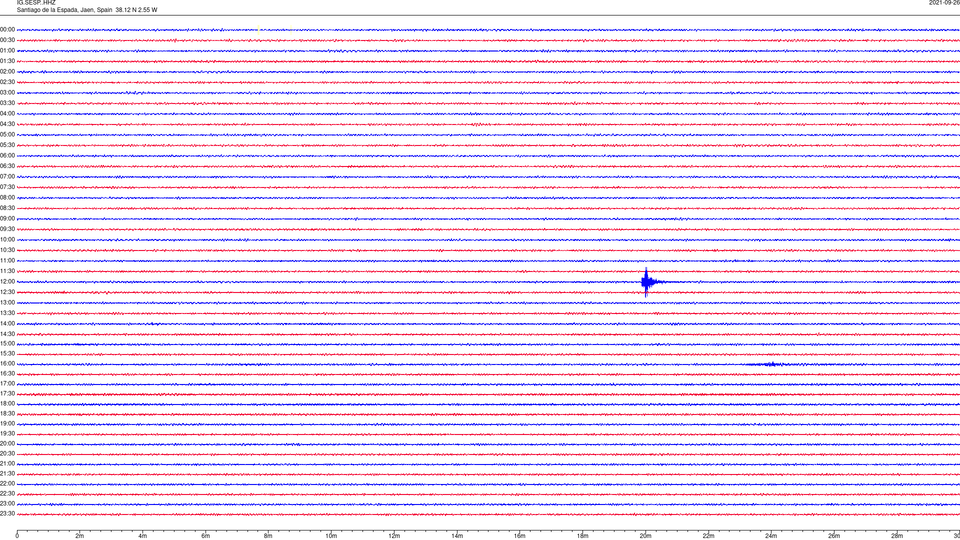
Task: Click the 4m tick on the minutes axis
Action: (x=143, y=536)
